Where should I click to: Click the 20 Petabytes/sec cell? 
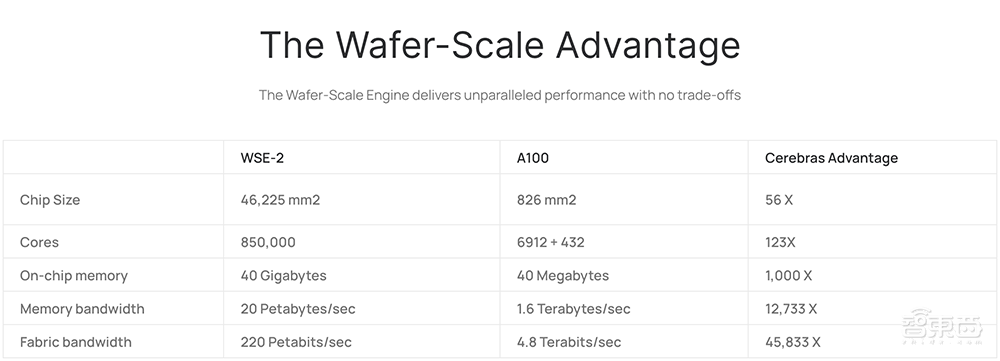(x=298, y=309)
